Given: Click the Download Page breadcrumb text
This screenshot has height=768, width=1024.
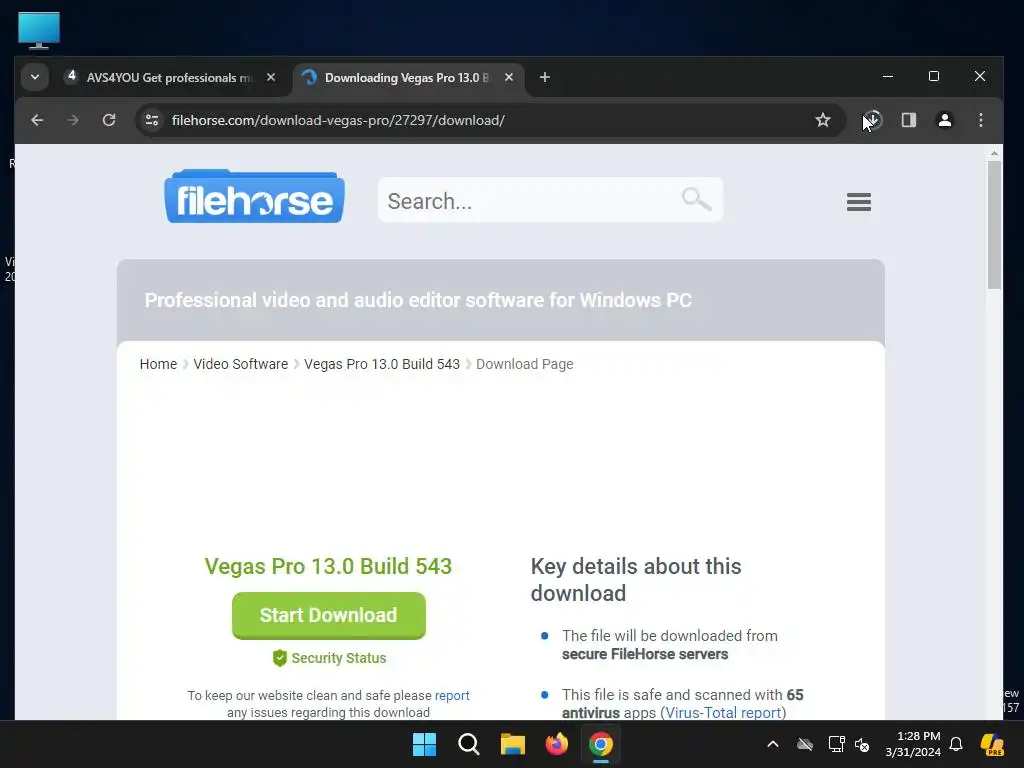Looking at the screenshot, I should (524, 364).
